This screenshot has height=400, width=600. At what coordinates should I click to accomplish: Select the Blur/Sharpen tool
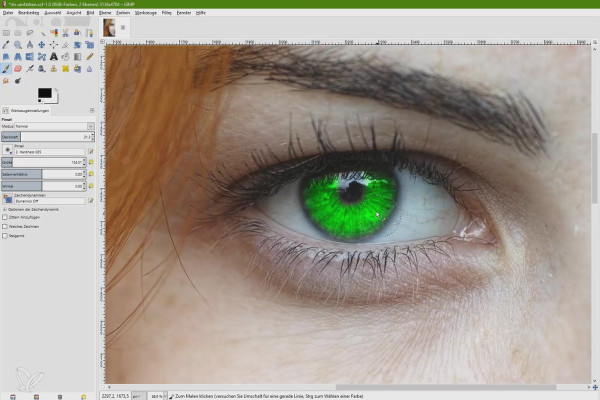point(89,69)
